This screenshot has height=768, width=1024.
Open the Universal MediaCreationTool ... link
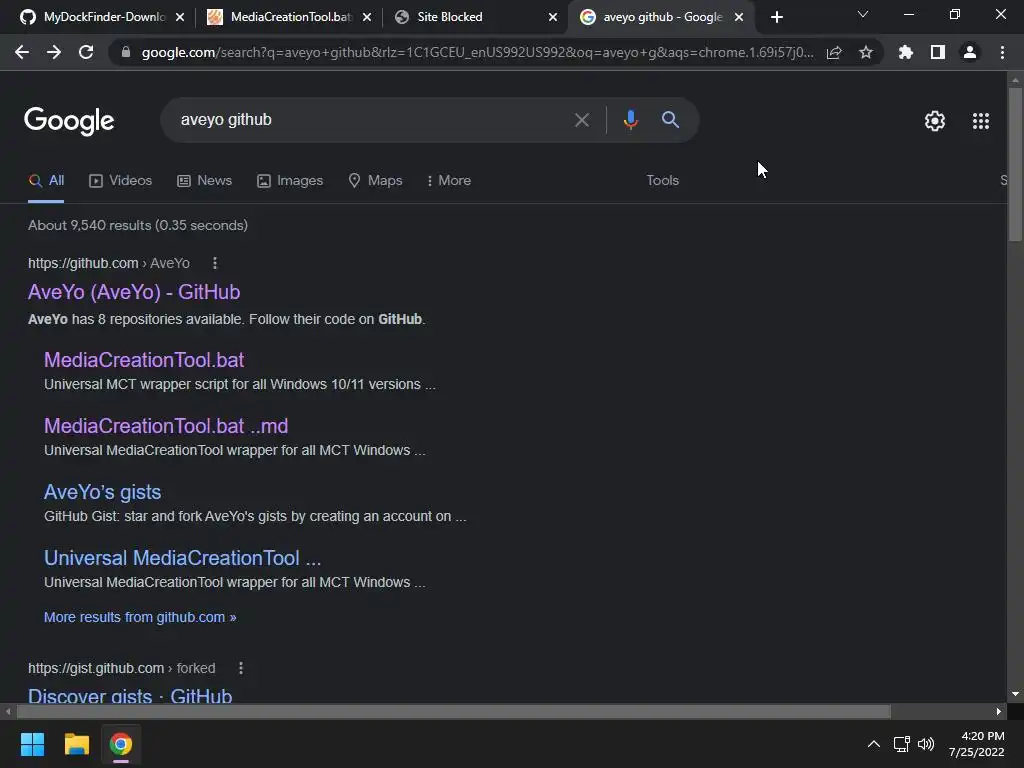click(x=182, y=558)
